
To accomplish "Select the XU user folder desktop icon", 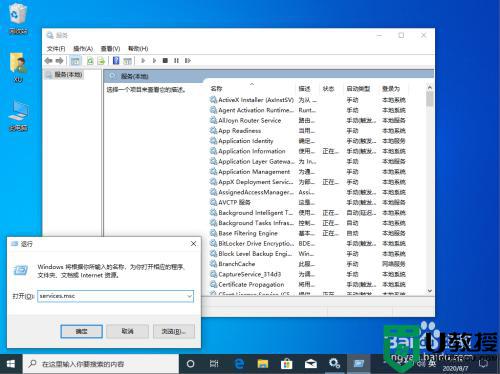I will (18, 67).
